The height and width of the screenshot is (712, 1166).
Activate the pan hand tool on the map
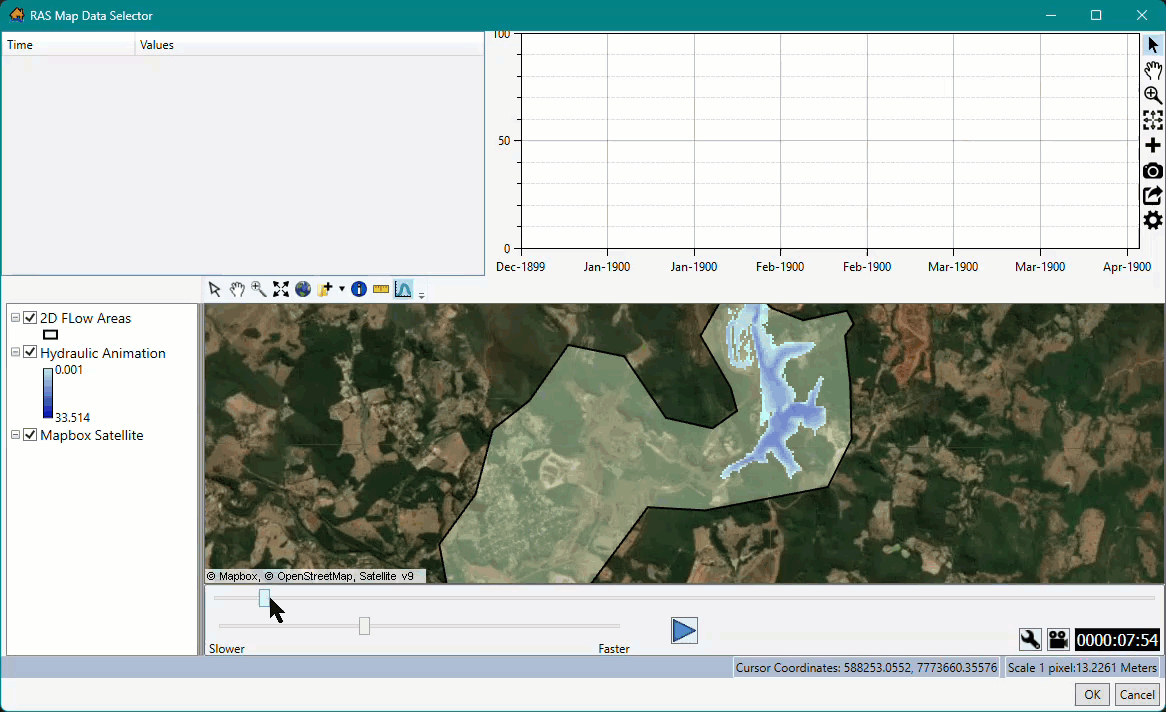click(237, 289)
